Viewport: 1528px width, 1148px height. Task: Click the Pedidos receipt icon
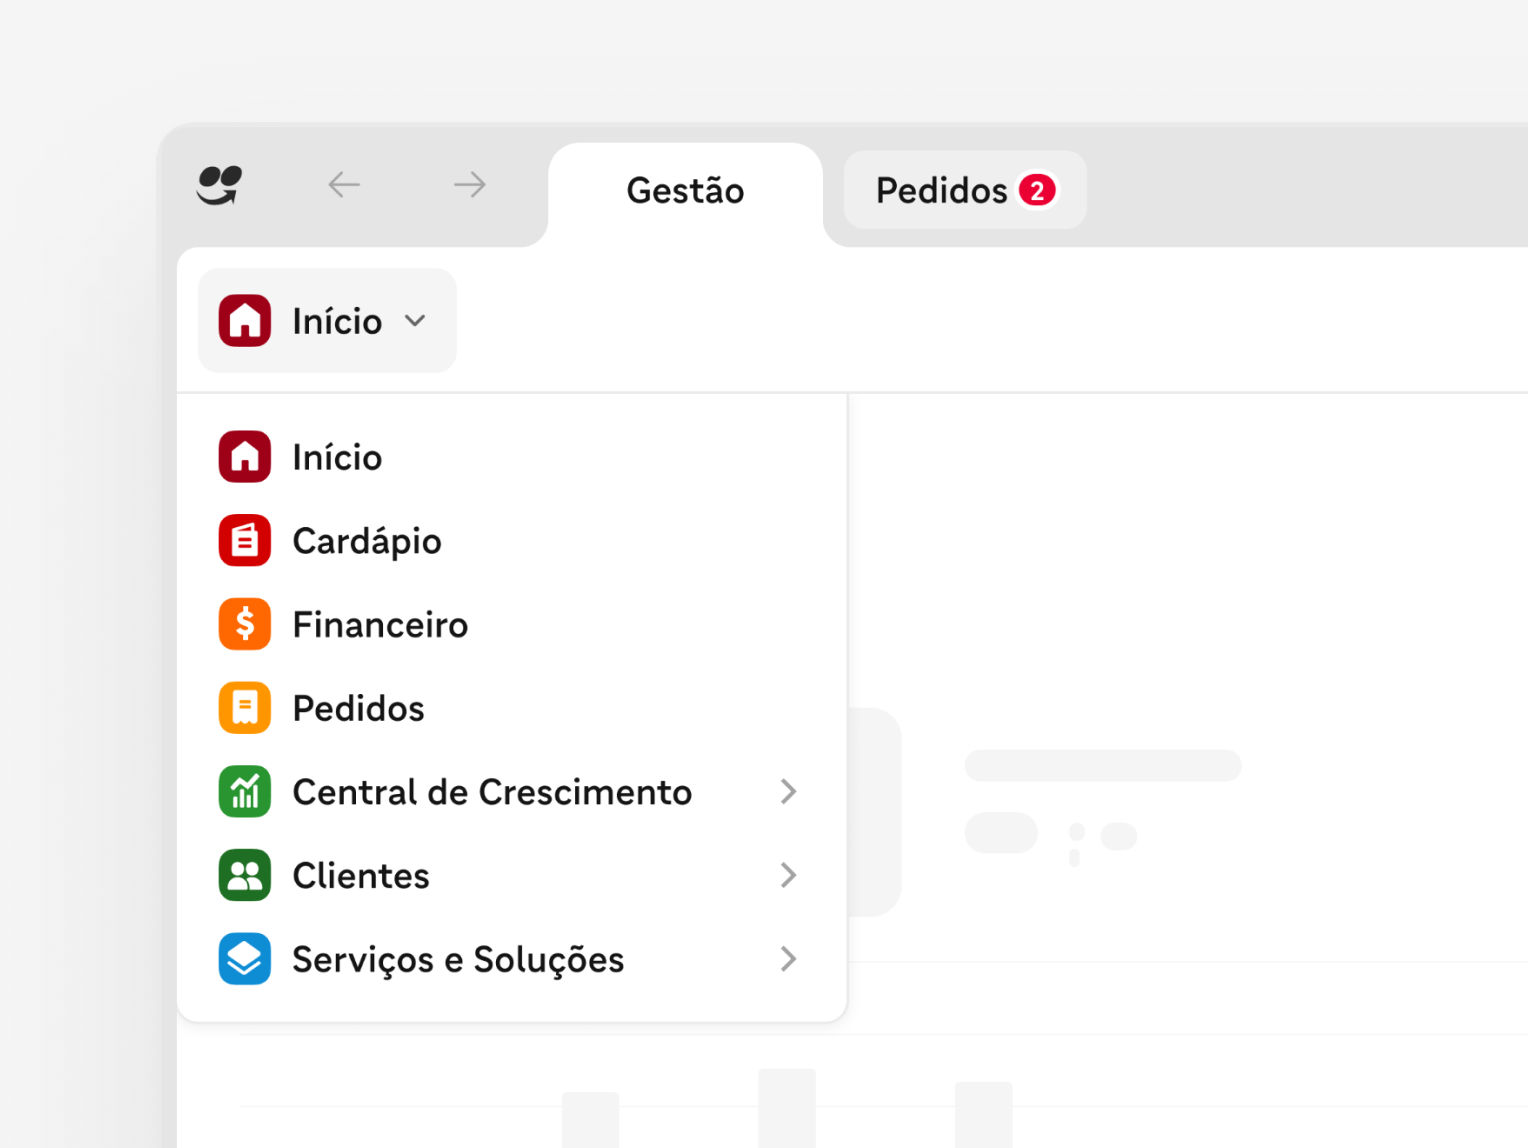pyautogui.click(x=244, y=707)
